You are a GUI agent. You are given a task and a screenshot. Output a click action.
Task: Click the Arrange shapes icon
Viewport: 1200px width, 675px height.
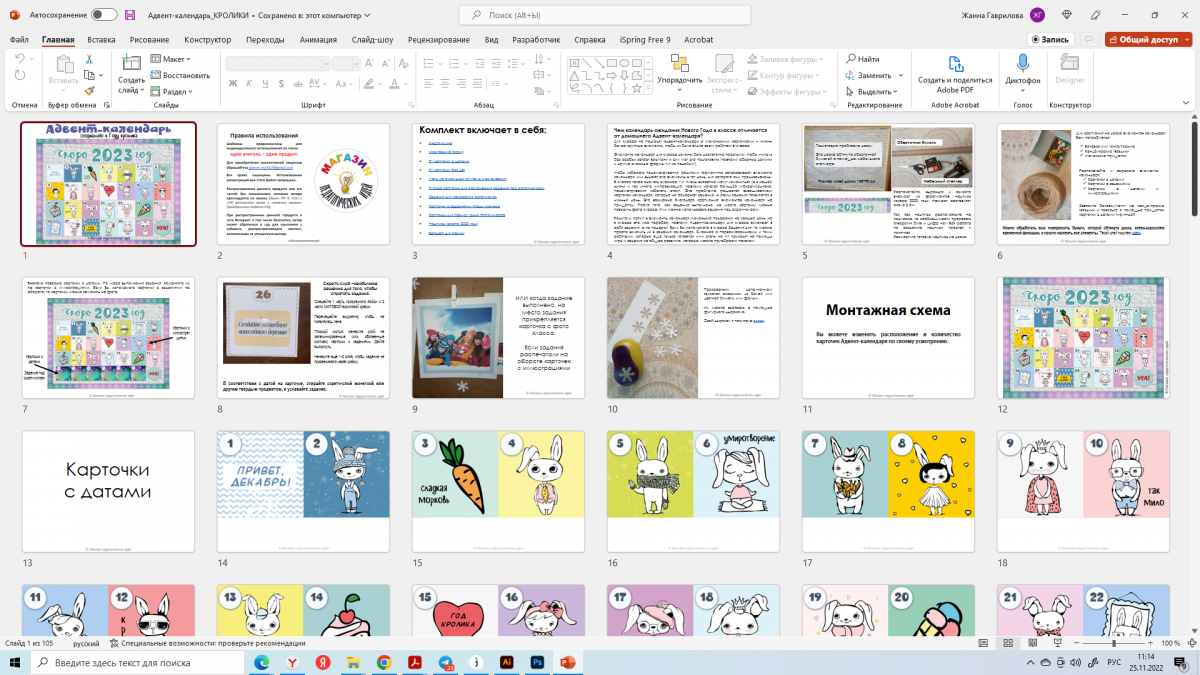679,64
